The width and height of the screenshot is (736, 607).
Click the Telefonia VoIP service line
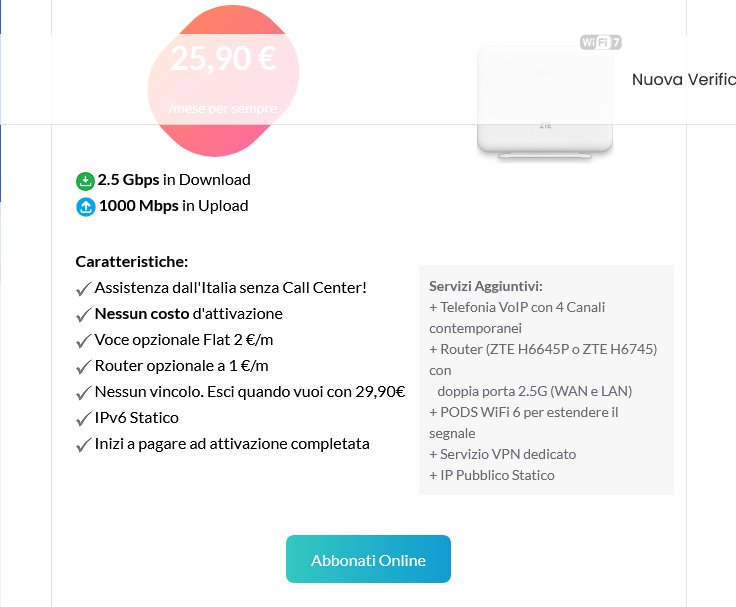click(x=517, y=307)
